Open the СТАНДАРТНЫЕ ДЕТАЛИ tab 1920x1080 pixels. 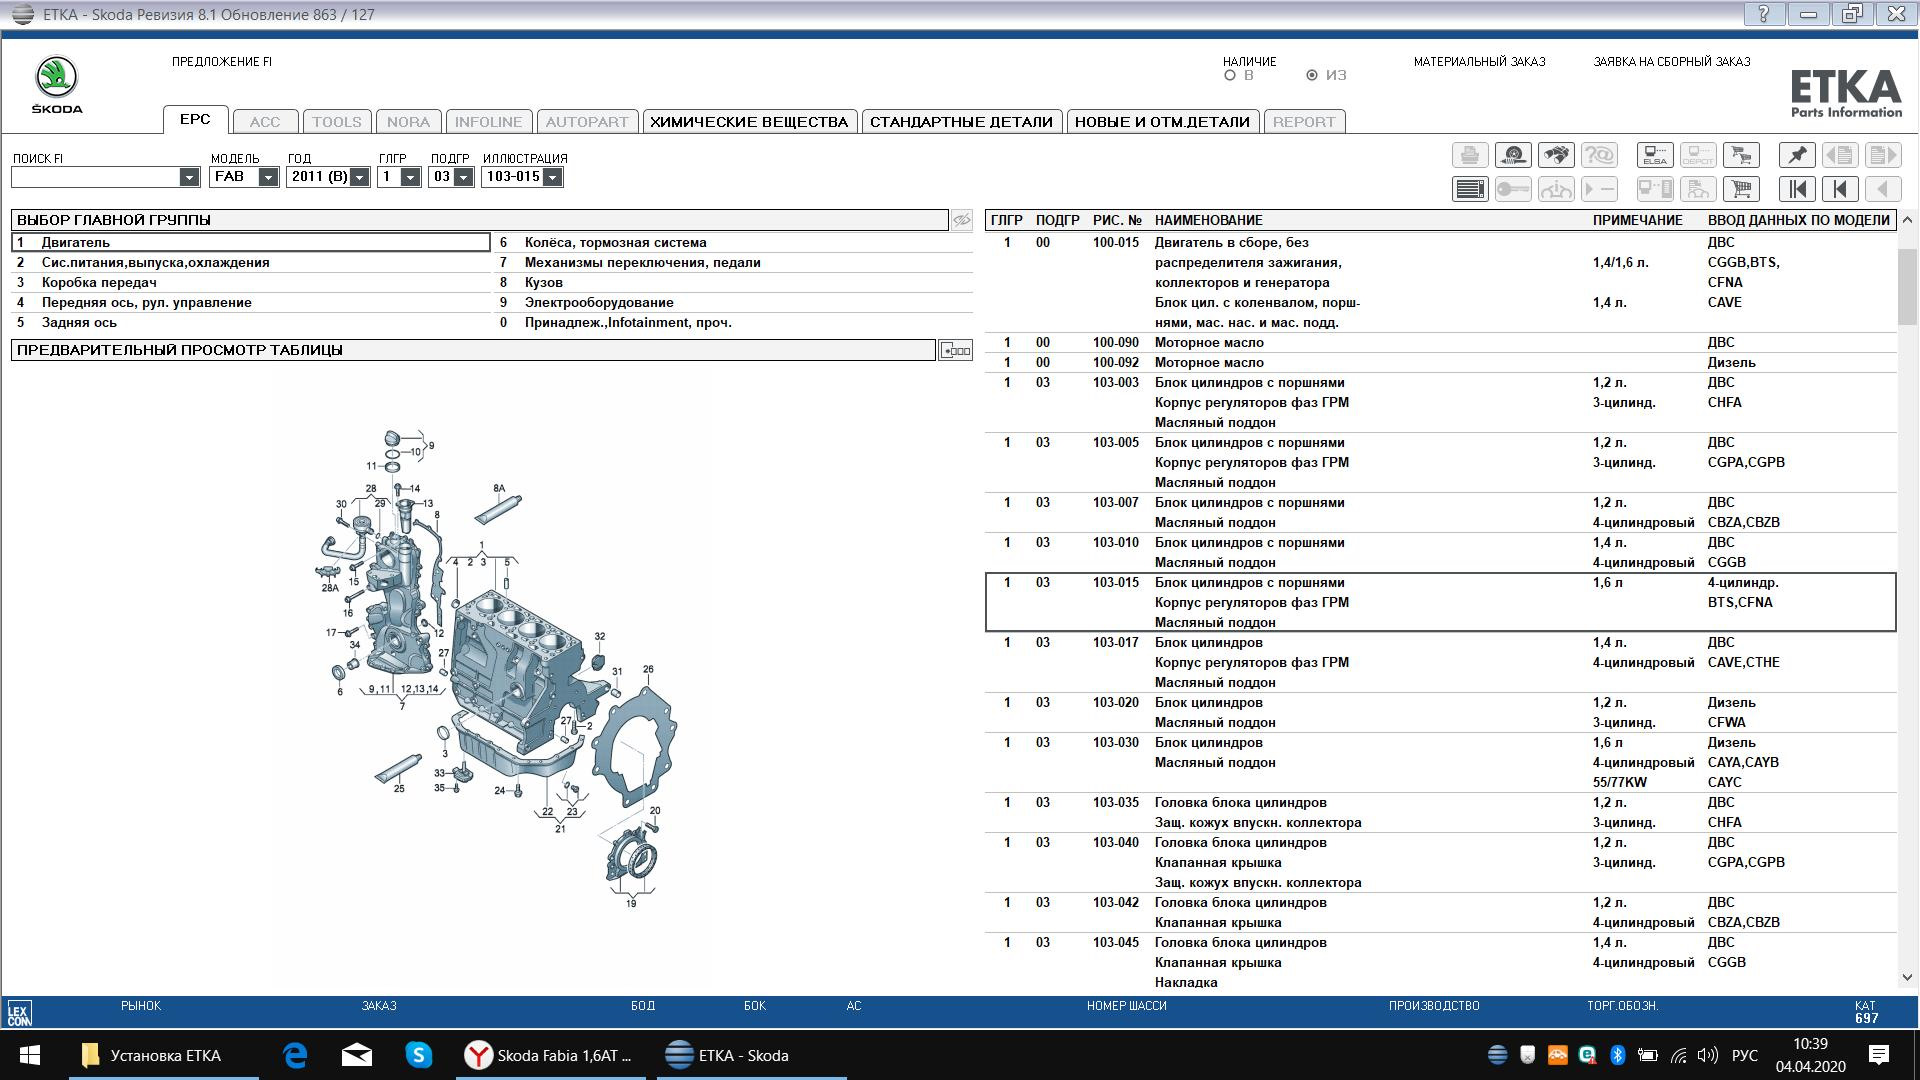961,122
